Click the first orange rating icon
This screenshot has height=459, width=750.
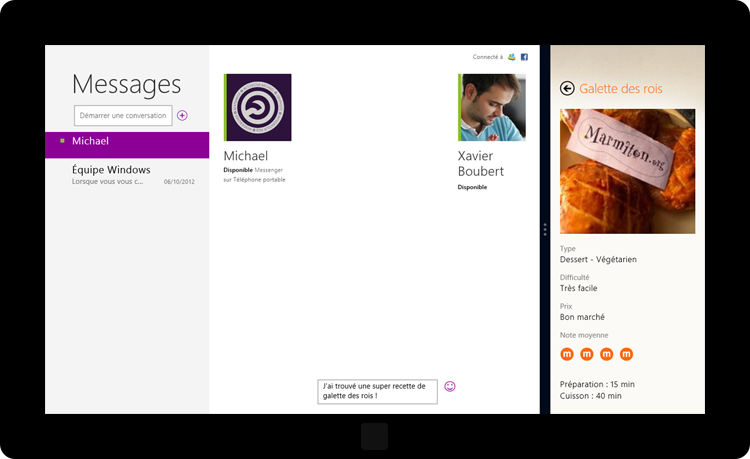pos(567,354)
